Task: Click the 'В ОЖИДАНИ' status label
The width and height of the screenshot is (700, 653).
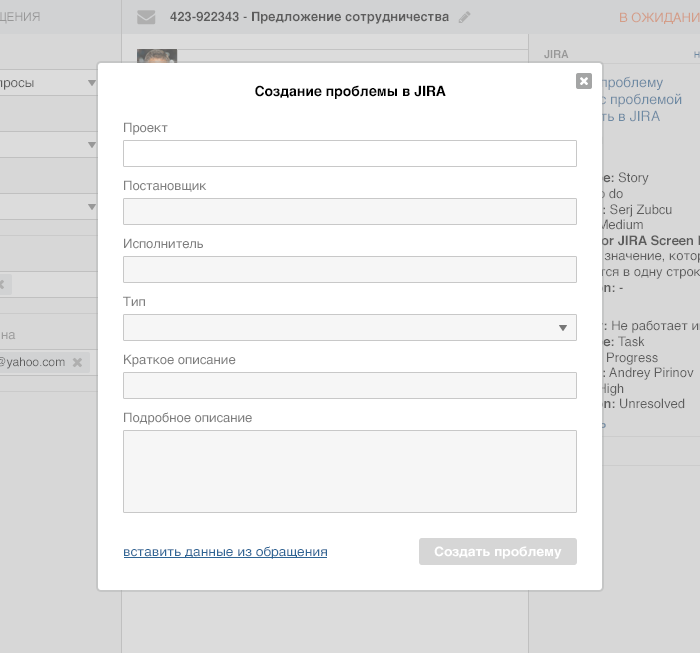Action: (x=659, y=17)
